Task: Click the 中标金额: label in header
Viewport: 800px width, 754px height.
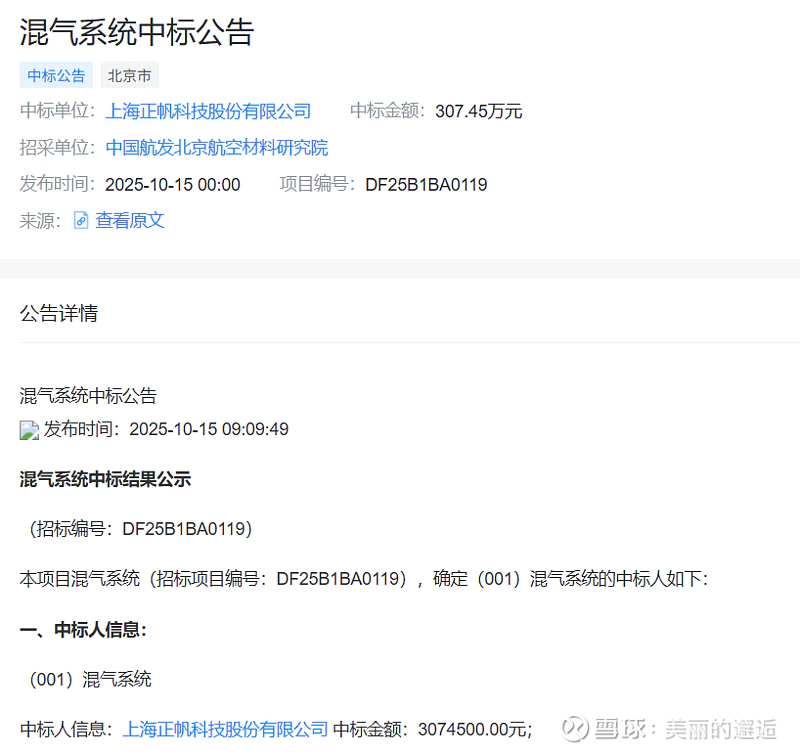Action: (x=388, y=111)
